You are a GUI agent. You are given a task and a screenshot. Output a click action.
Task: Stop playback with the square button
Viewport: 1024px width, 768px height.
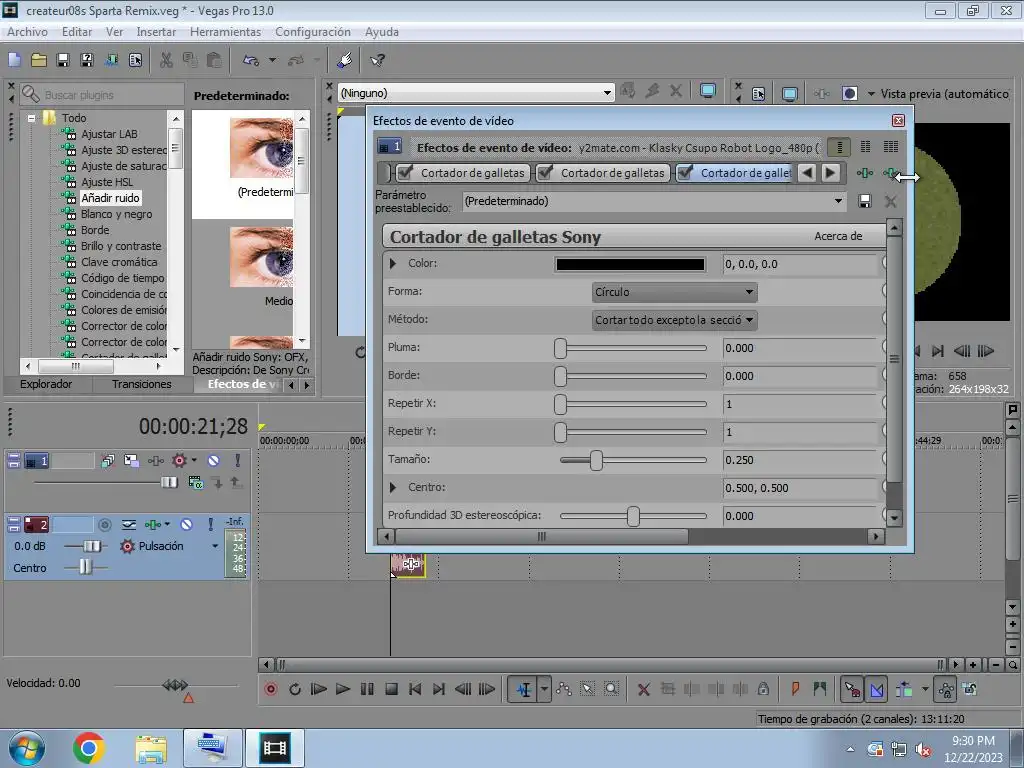click(391, 689)
